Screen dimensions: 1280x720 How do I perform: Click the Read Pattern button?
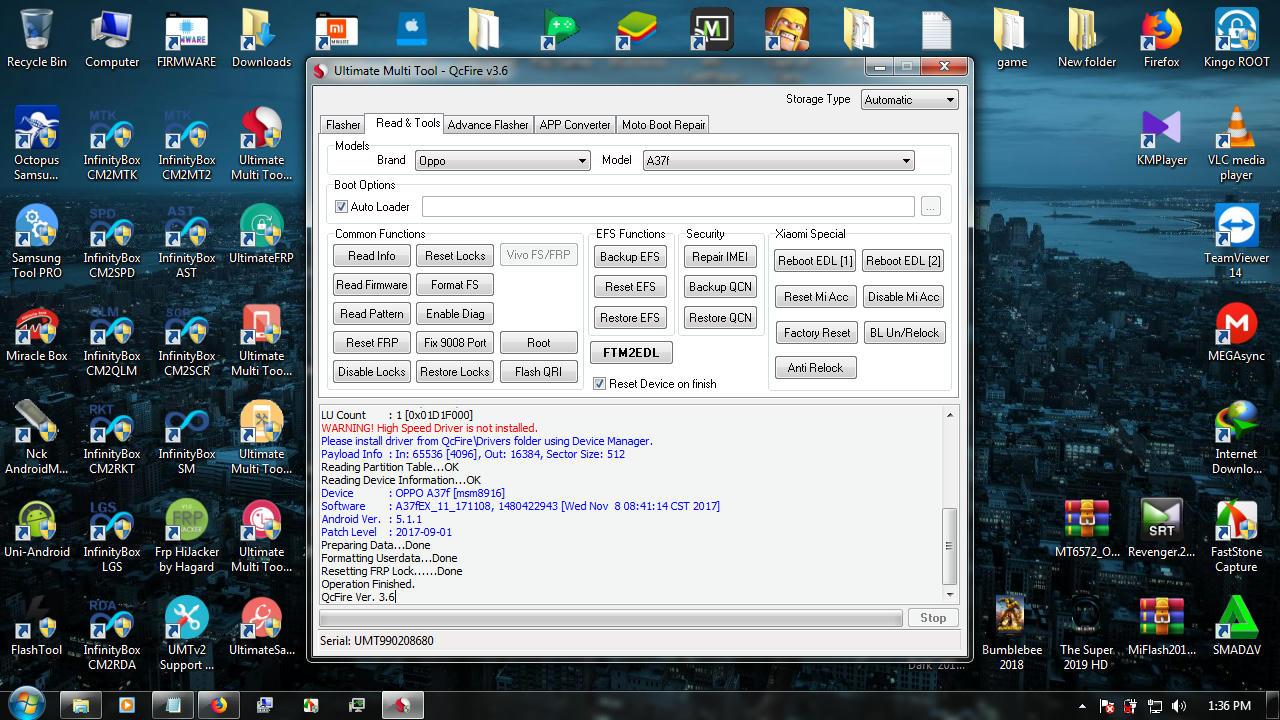click(372, 314)
